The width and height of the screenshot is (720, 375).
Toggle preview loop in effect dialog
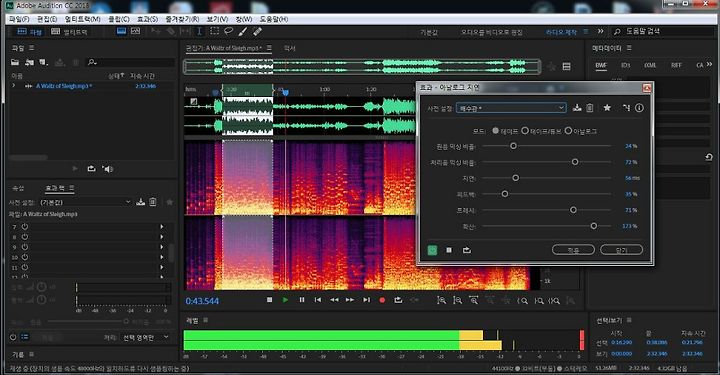(467, 250)
